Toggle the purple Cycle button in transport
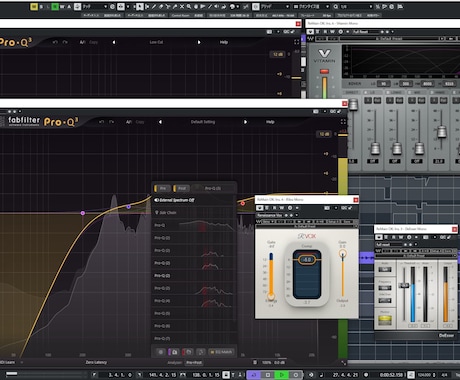 pos(254,375)
